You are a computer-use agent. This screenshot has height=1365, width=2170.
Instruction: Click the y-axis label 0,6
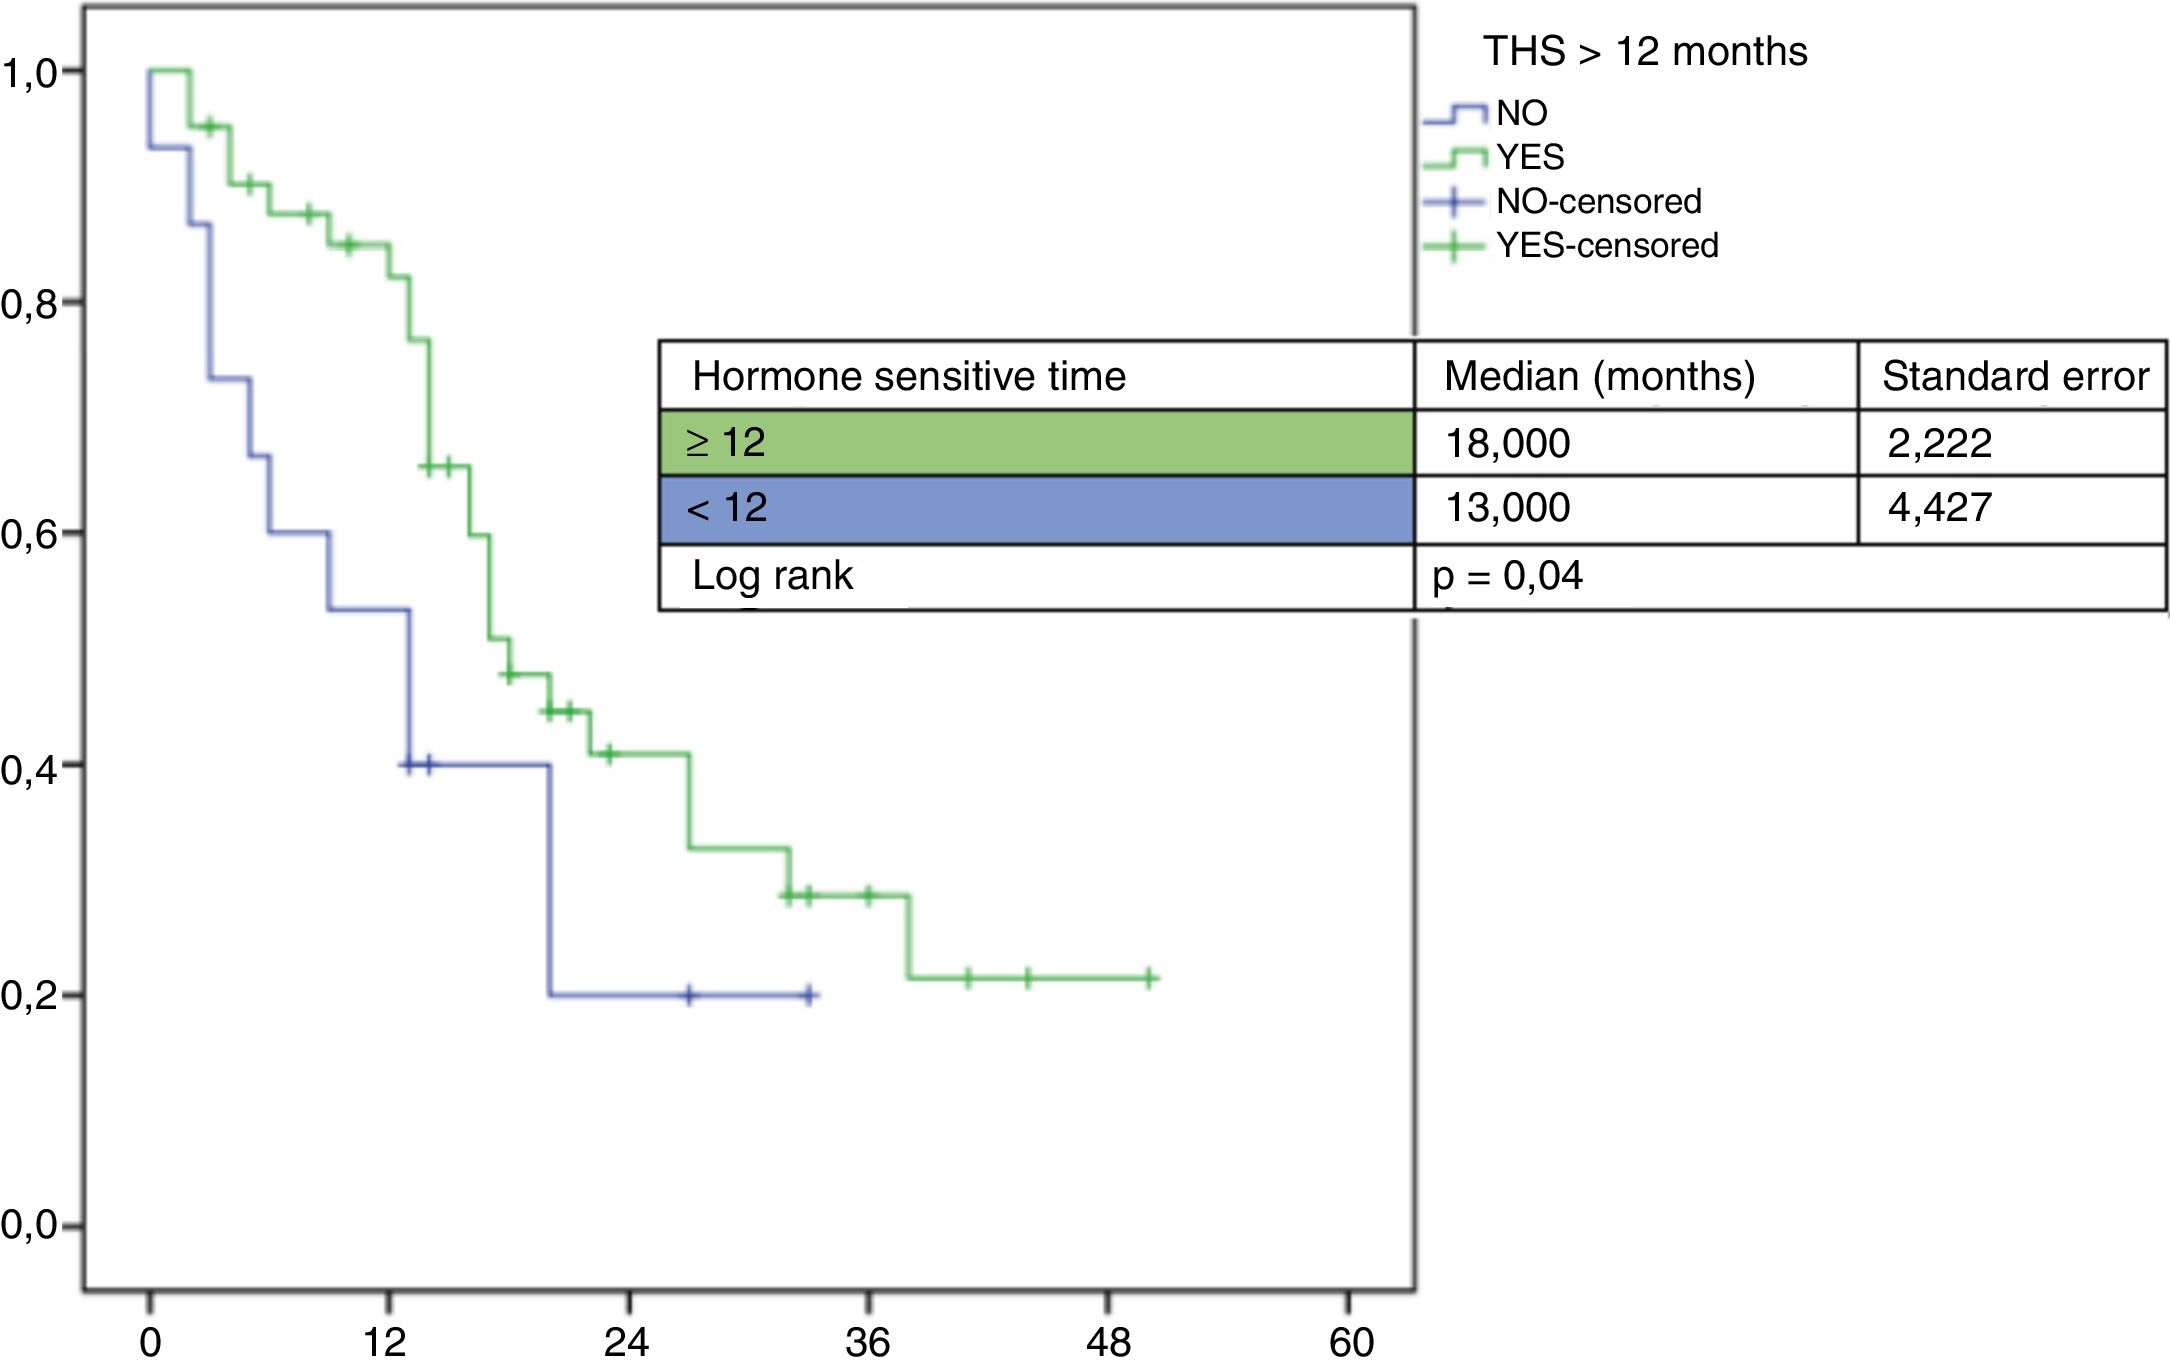(x=30, y=534)
